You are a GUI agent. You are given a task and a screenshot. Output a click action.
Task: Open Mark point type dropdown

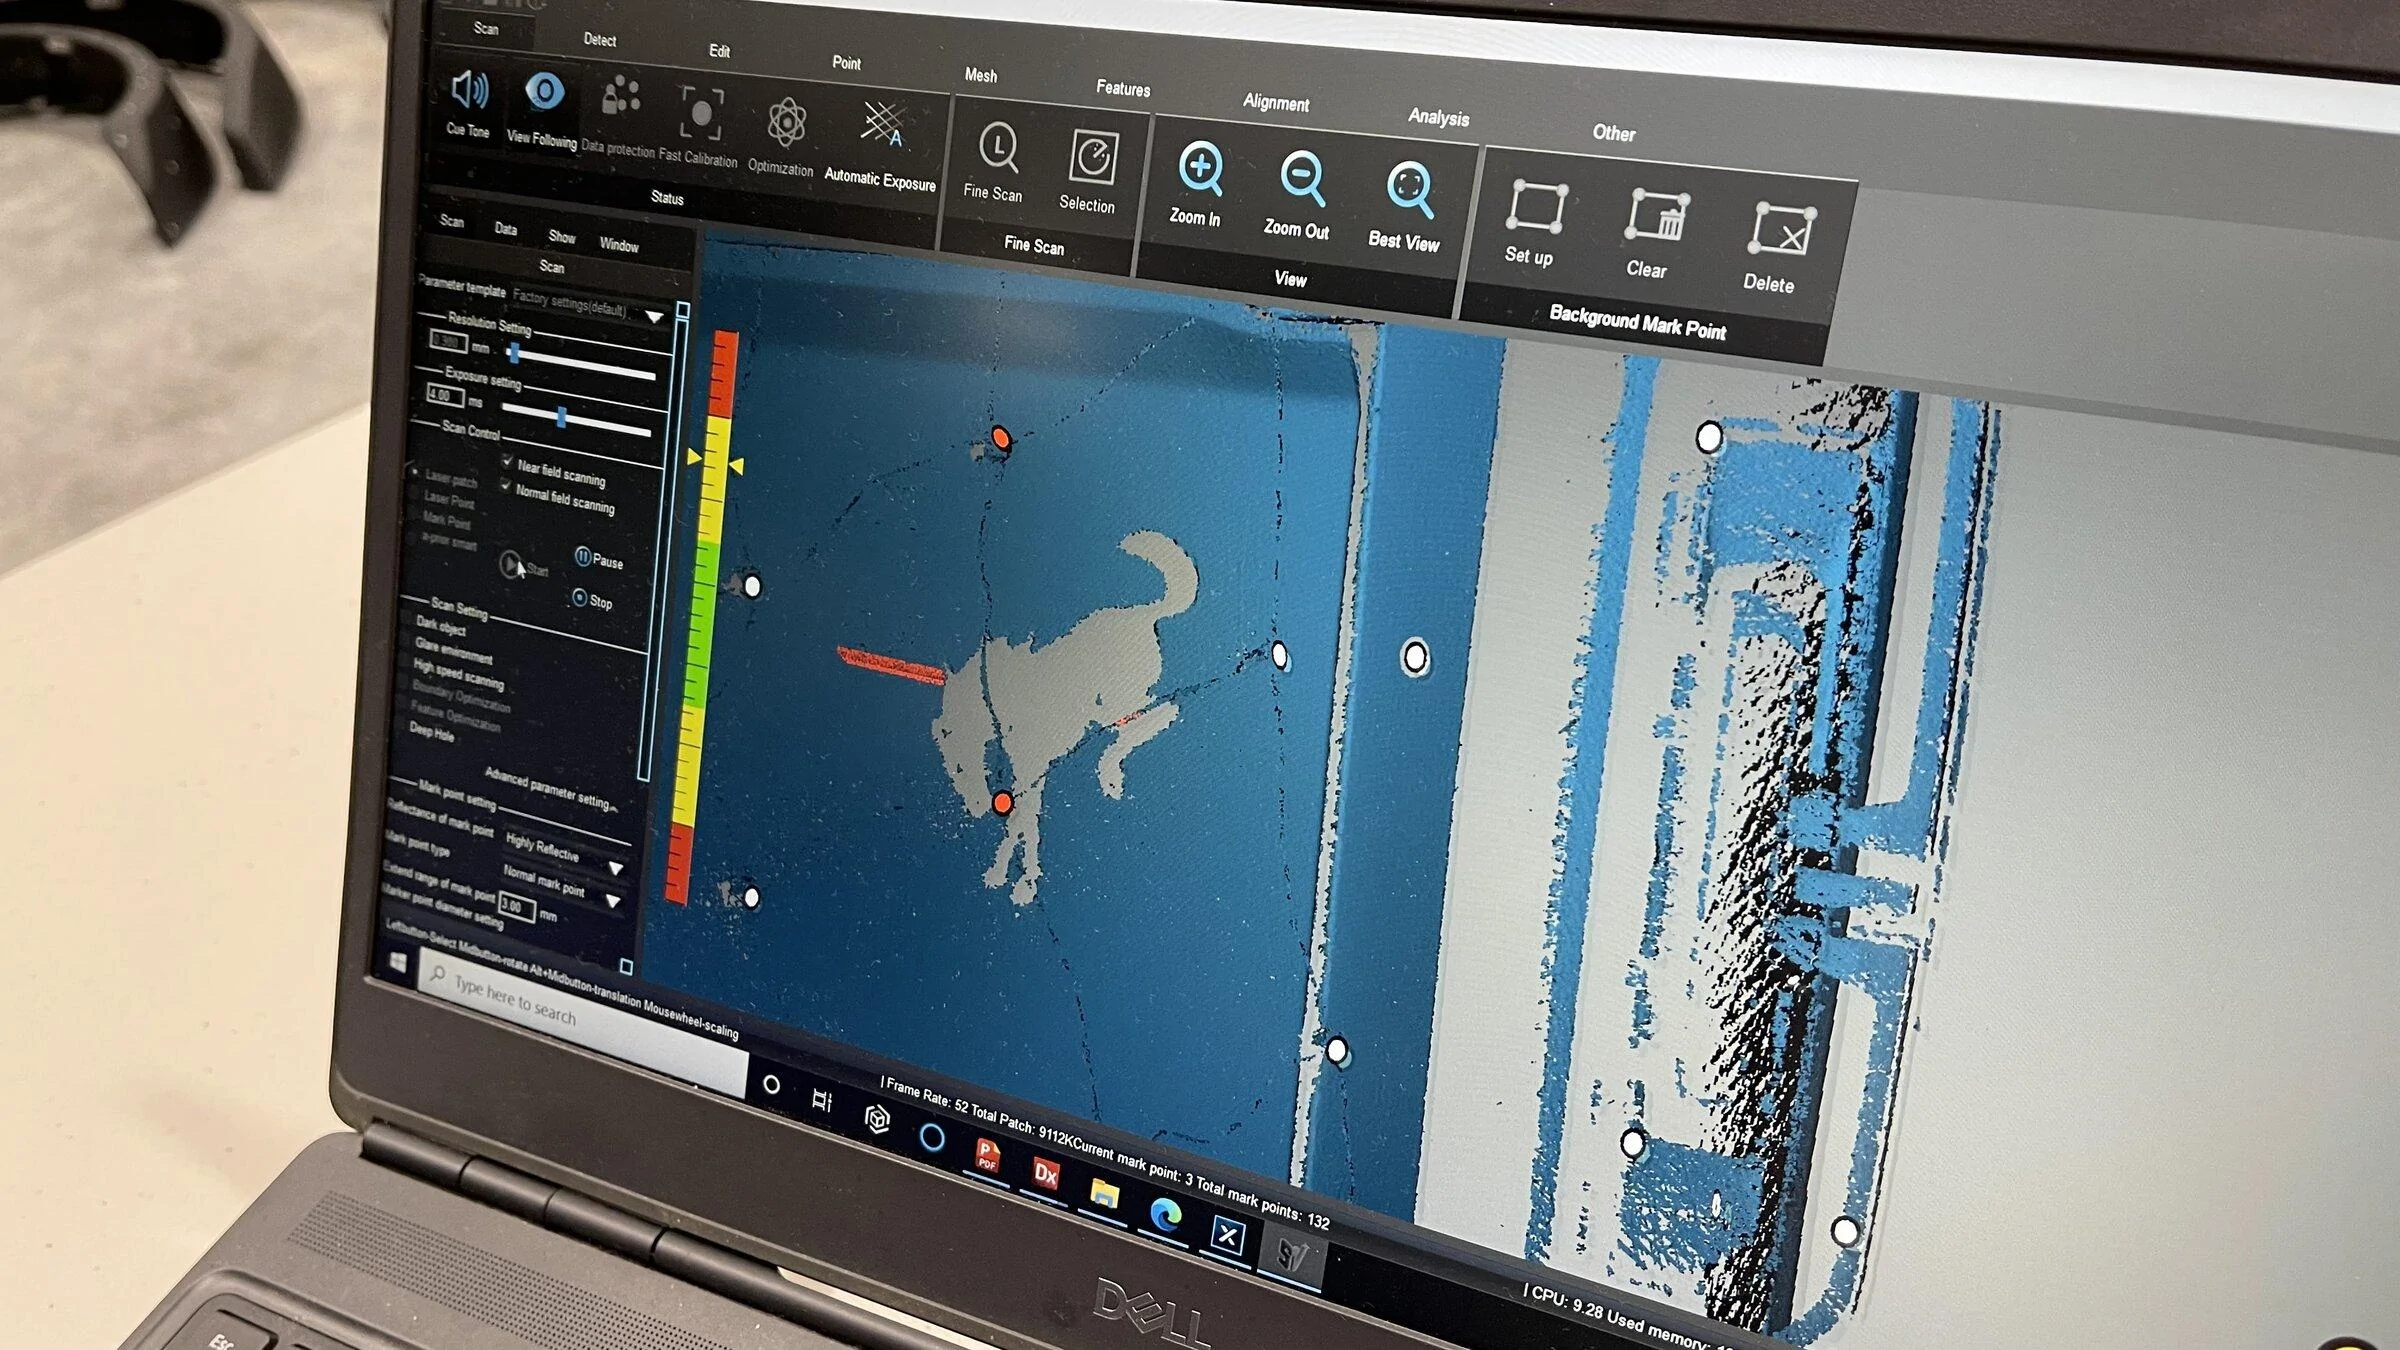click(613, 901)
